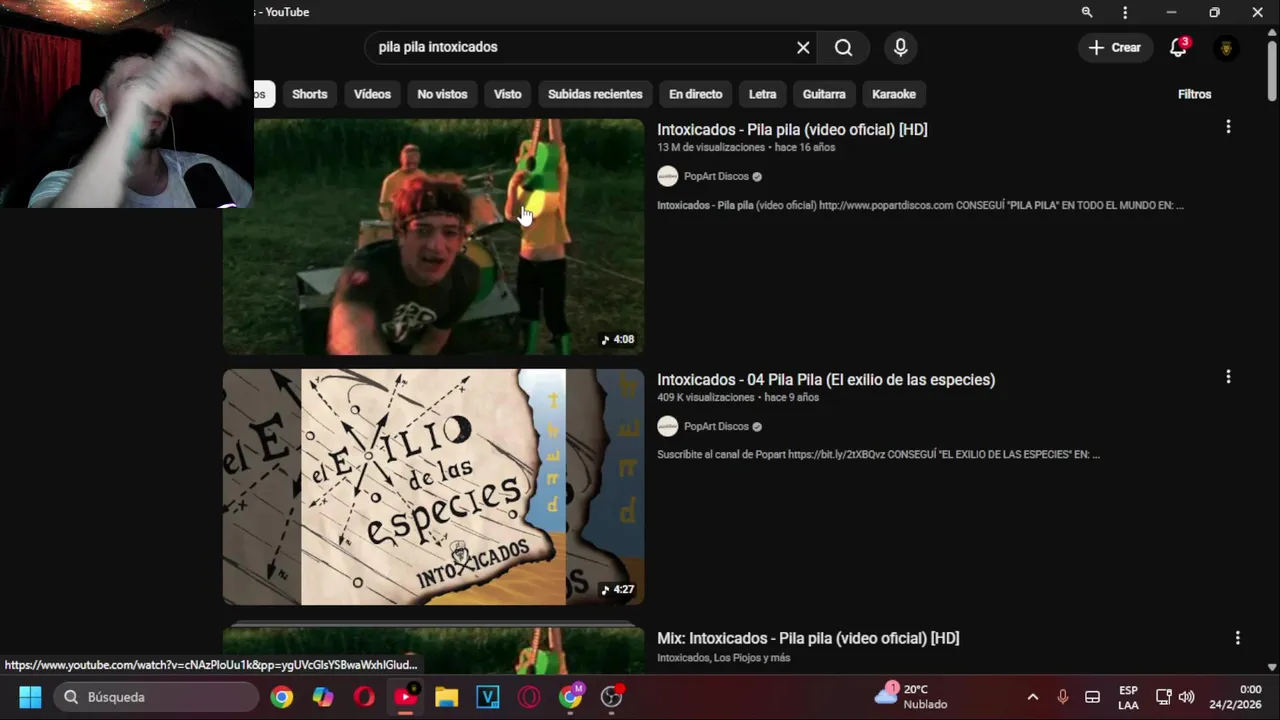Open Intoxicados - 04 Pila Pila title link
1280x720 pixels.
826,379
